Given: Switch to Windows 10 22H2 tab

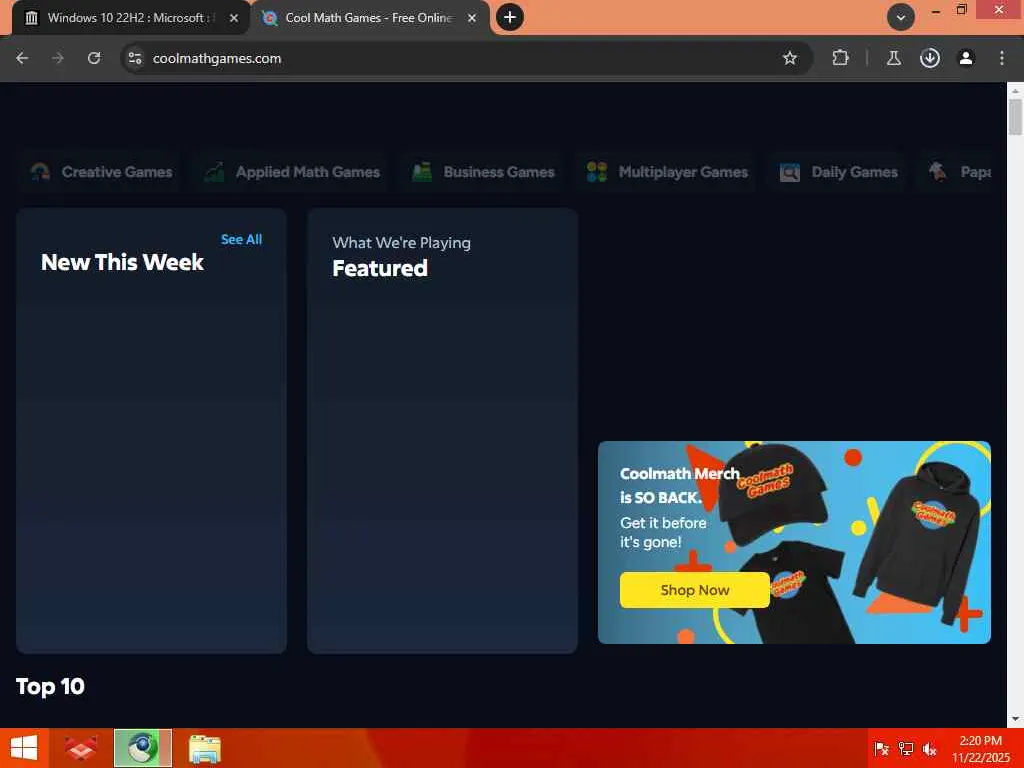Looking at the screenshot, I should click(131, 18).
